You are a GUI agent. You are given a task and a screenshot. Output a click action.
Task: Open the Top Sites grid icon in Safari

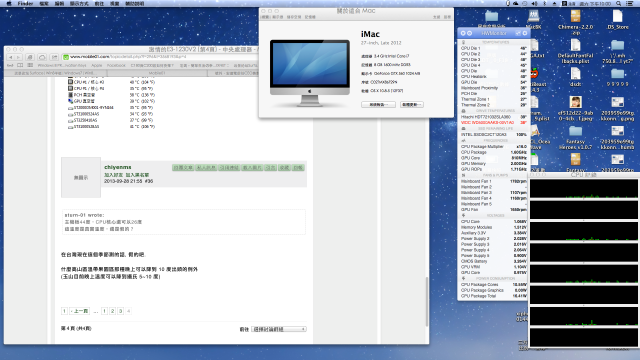[x=30, y=65]
